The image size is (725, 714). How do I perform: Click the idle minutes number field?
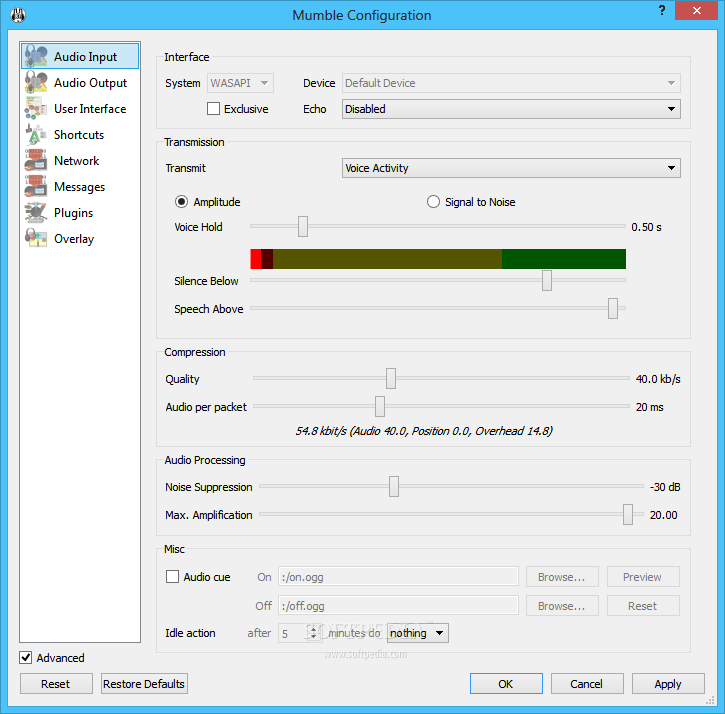(293, 633)
